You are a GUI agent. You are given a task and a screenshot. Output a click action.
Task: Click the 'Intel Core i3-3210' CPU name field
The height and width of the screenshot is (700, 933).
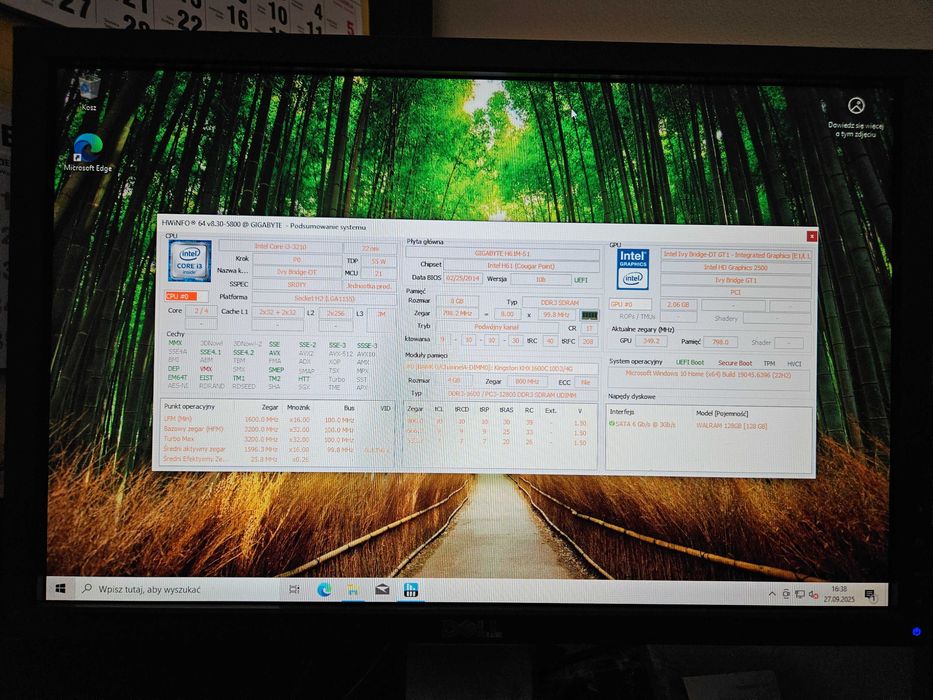280,246
